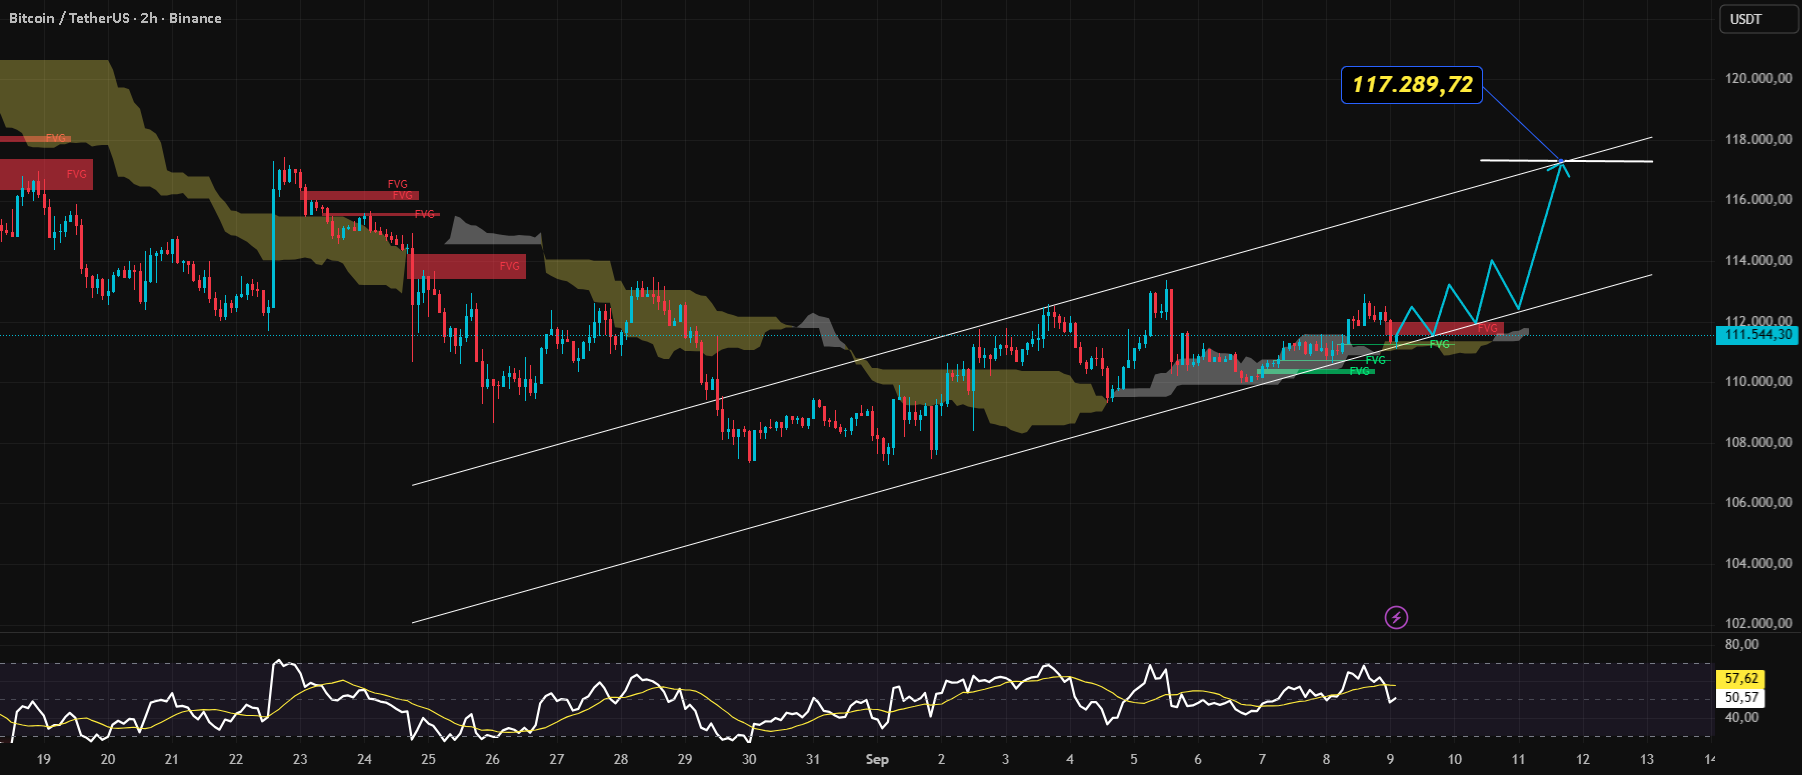The image size is (1802, 775).
Task: Click the 40,00 RSI scale label
Action: [1741, 717]
